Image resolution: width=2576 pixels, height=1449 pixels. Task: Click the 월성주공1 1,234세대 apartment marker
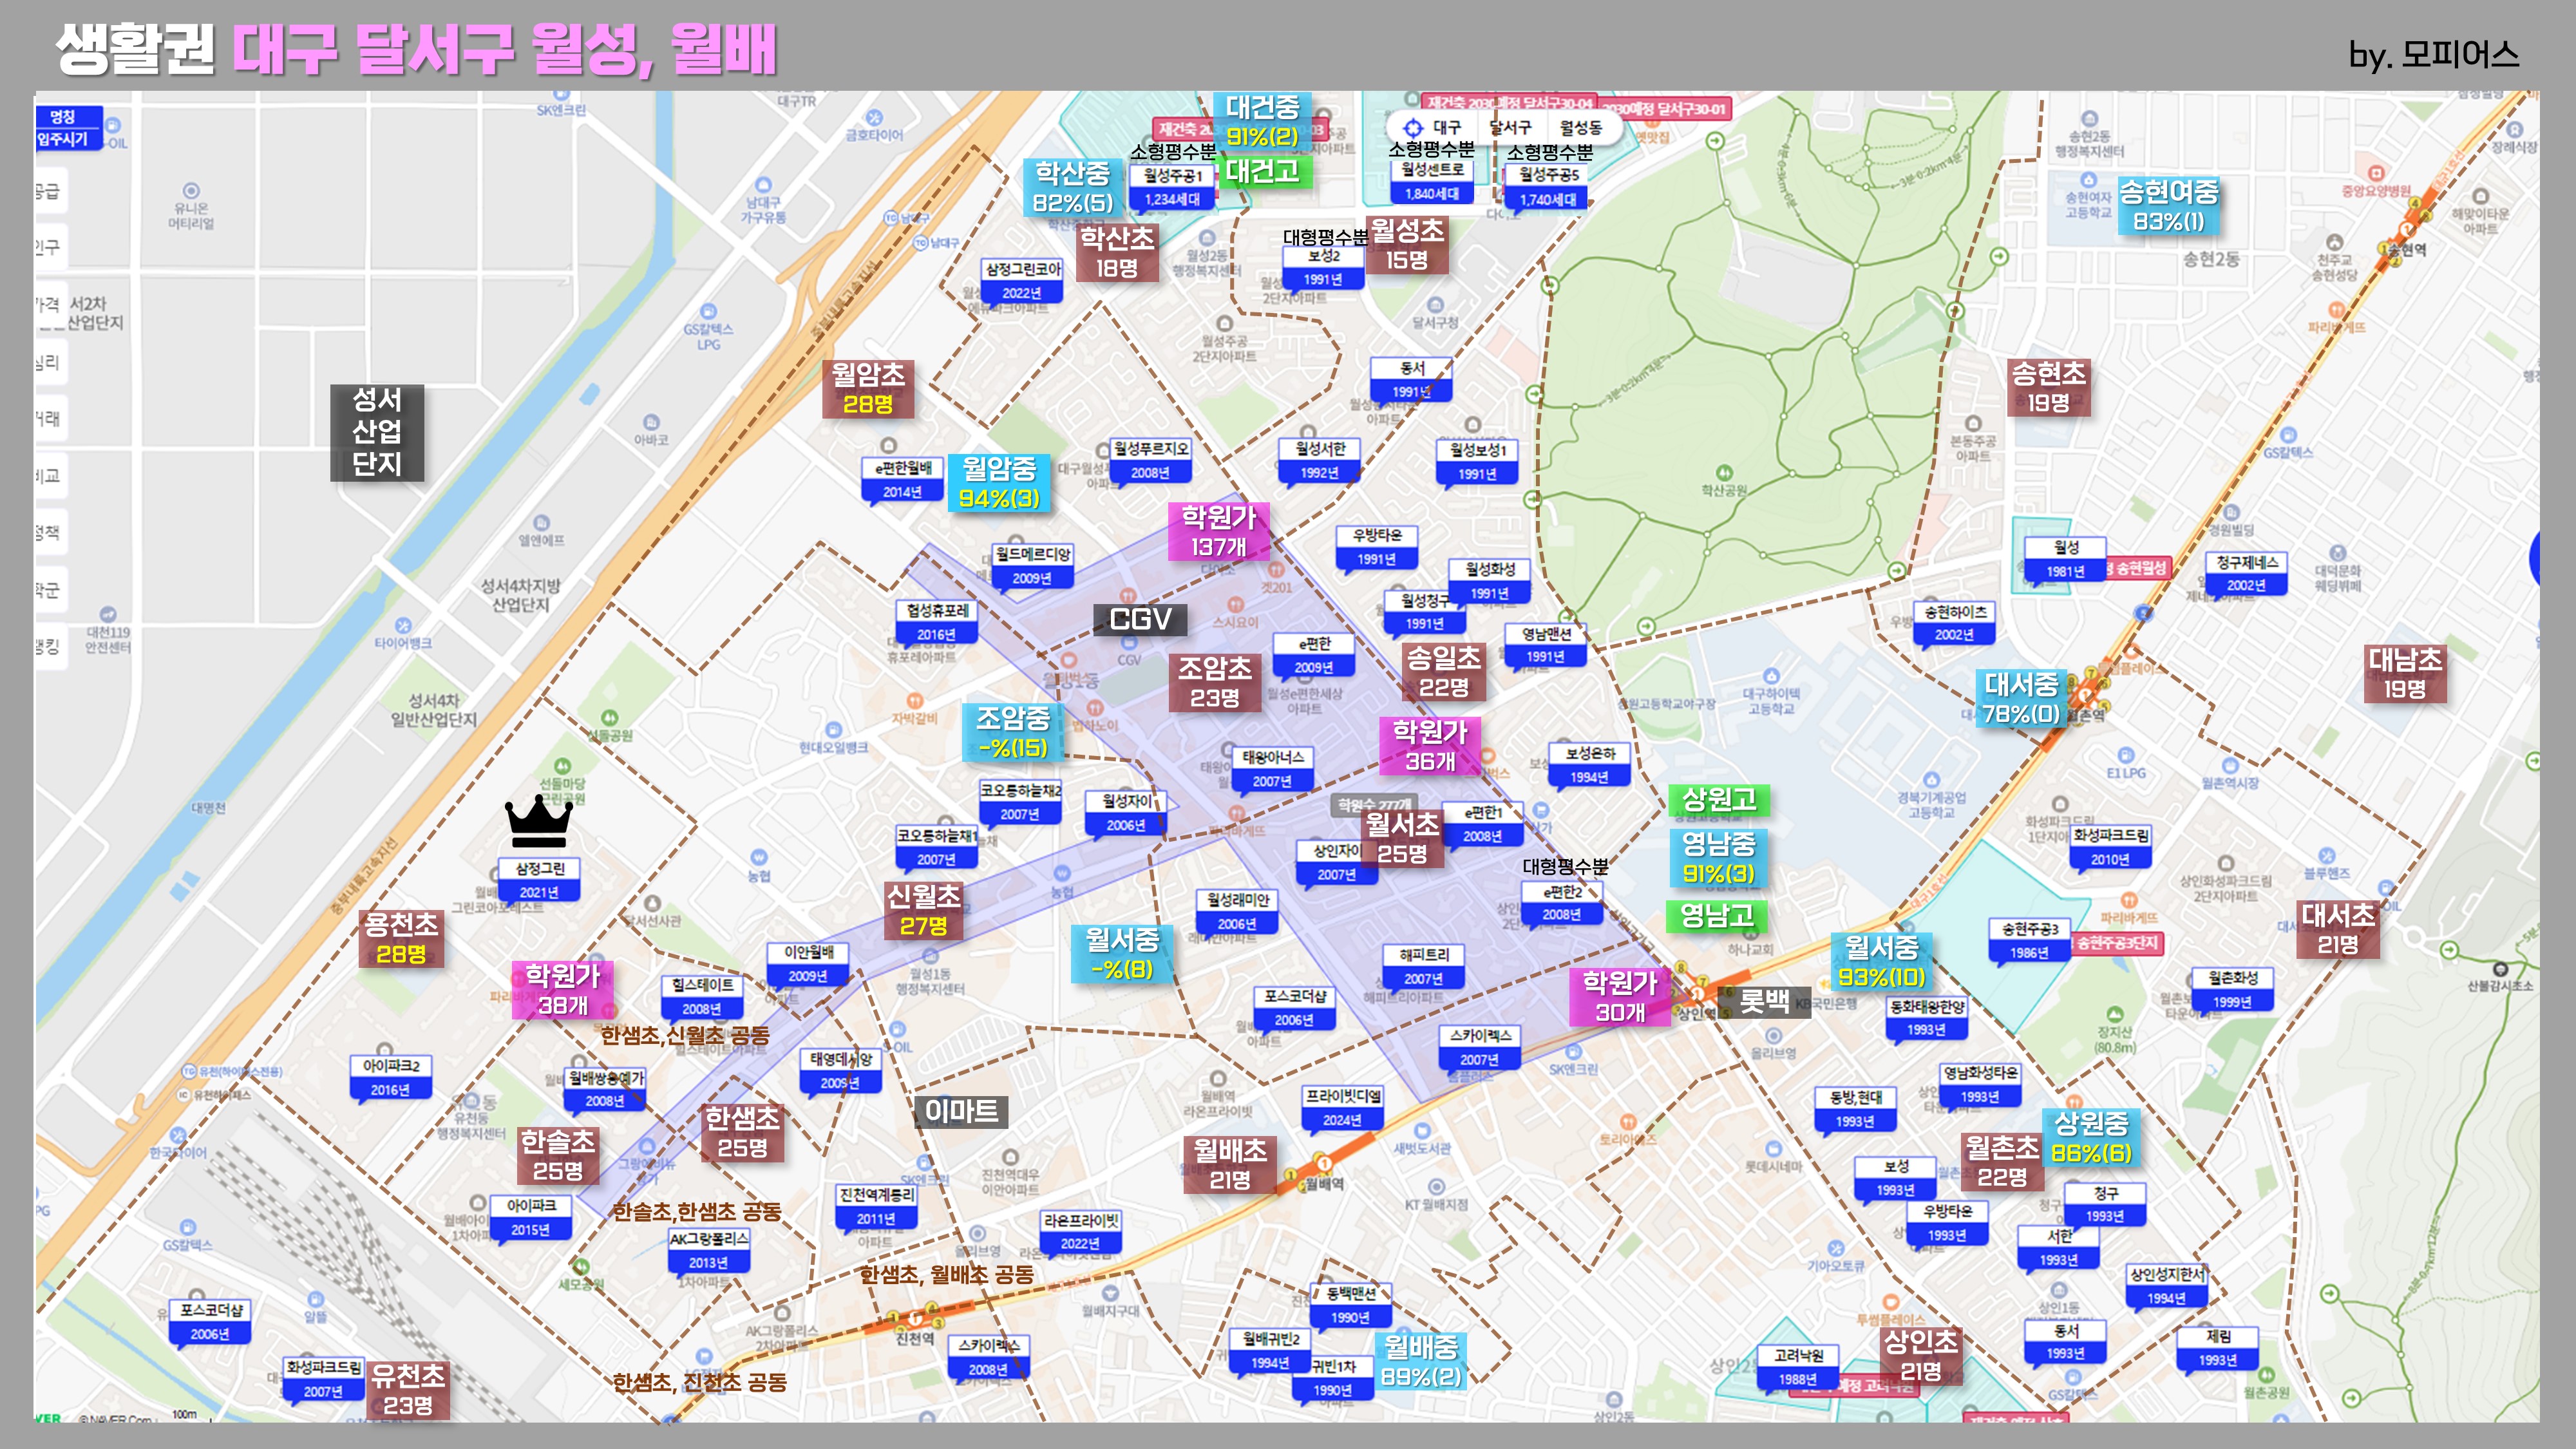pyautogui.click(x=1172, y=187)
